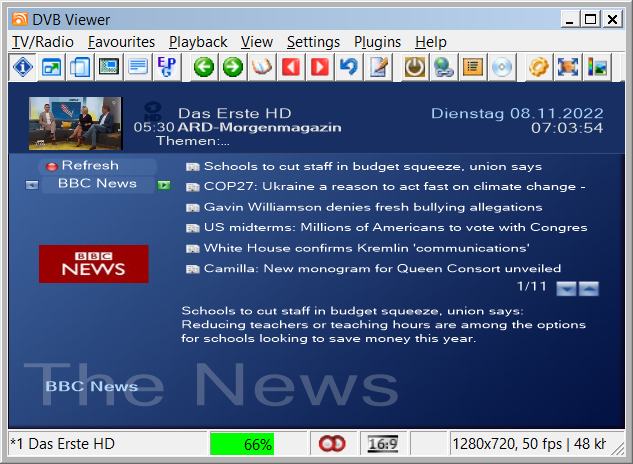Click the picture-in-picture screen toolbar icon

pos(109,67)
